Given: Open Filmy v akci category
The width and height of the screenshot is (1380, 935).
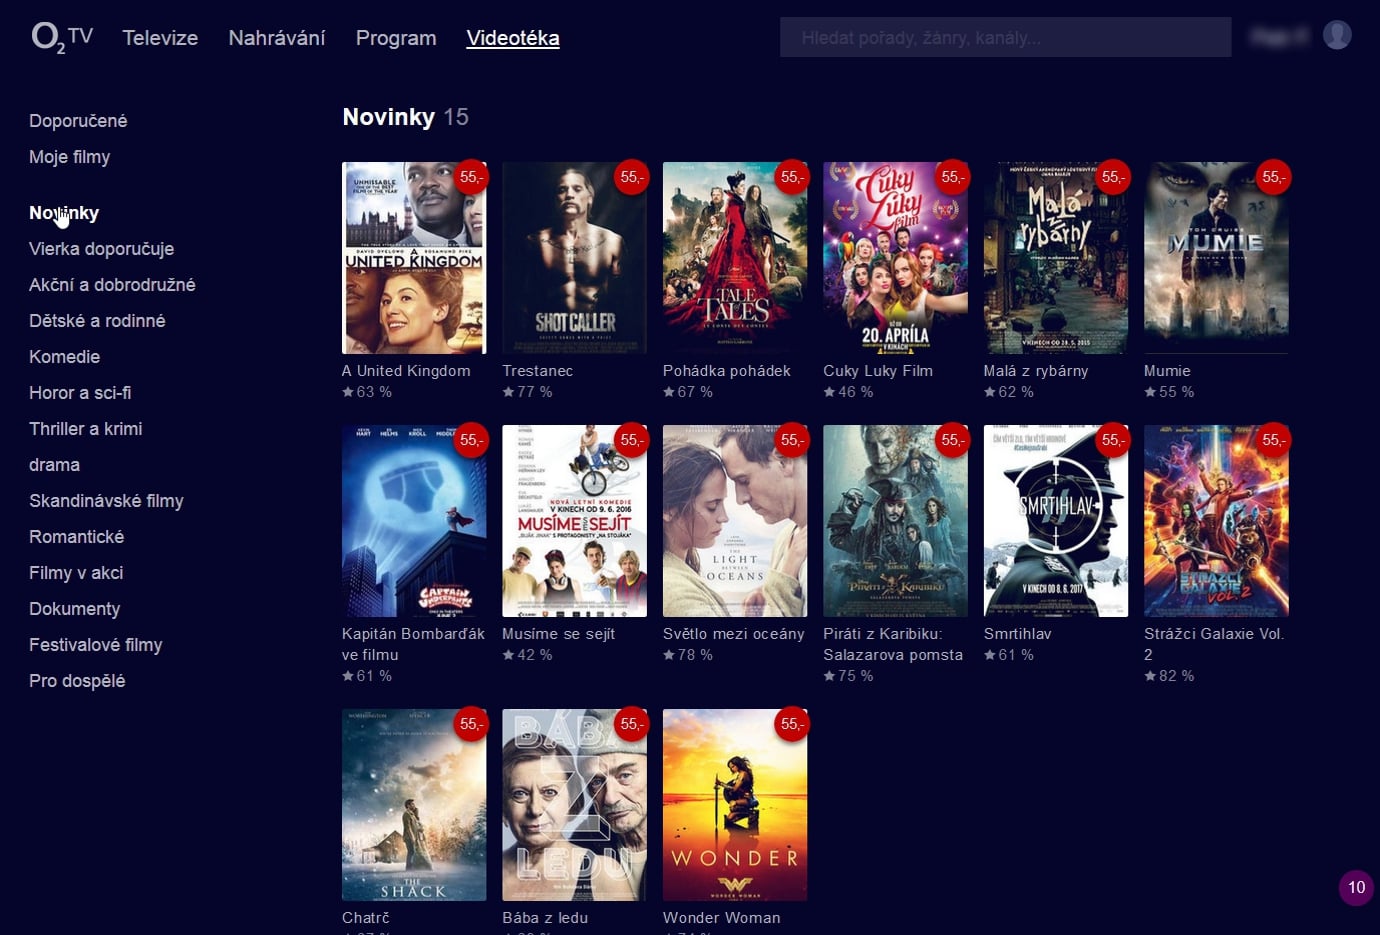Looking at the screenshot, I should point(76,573).
